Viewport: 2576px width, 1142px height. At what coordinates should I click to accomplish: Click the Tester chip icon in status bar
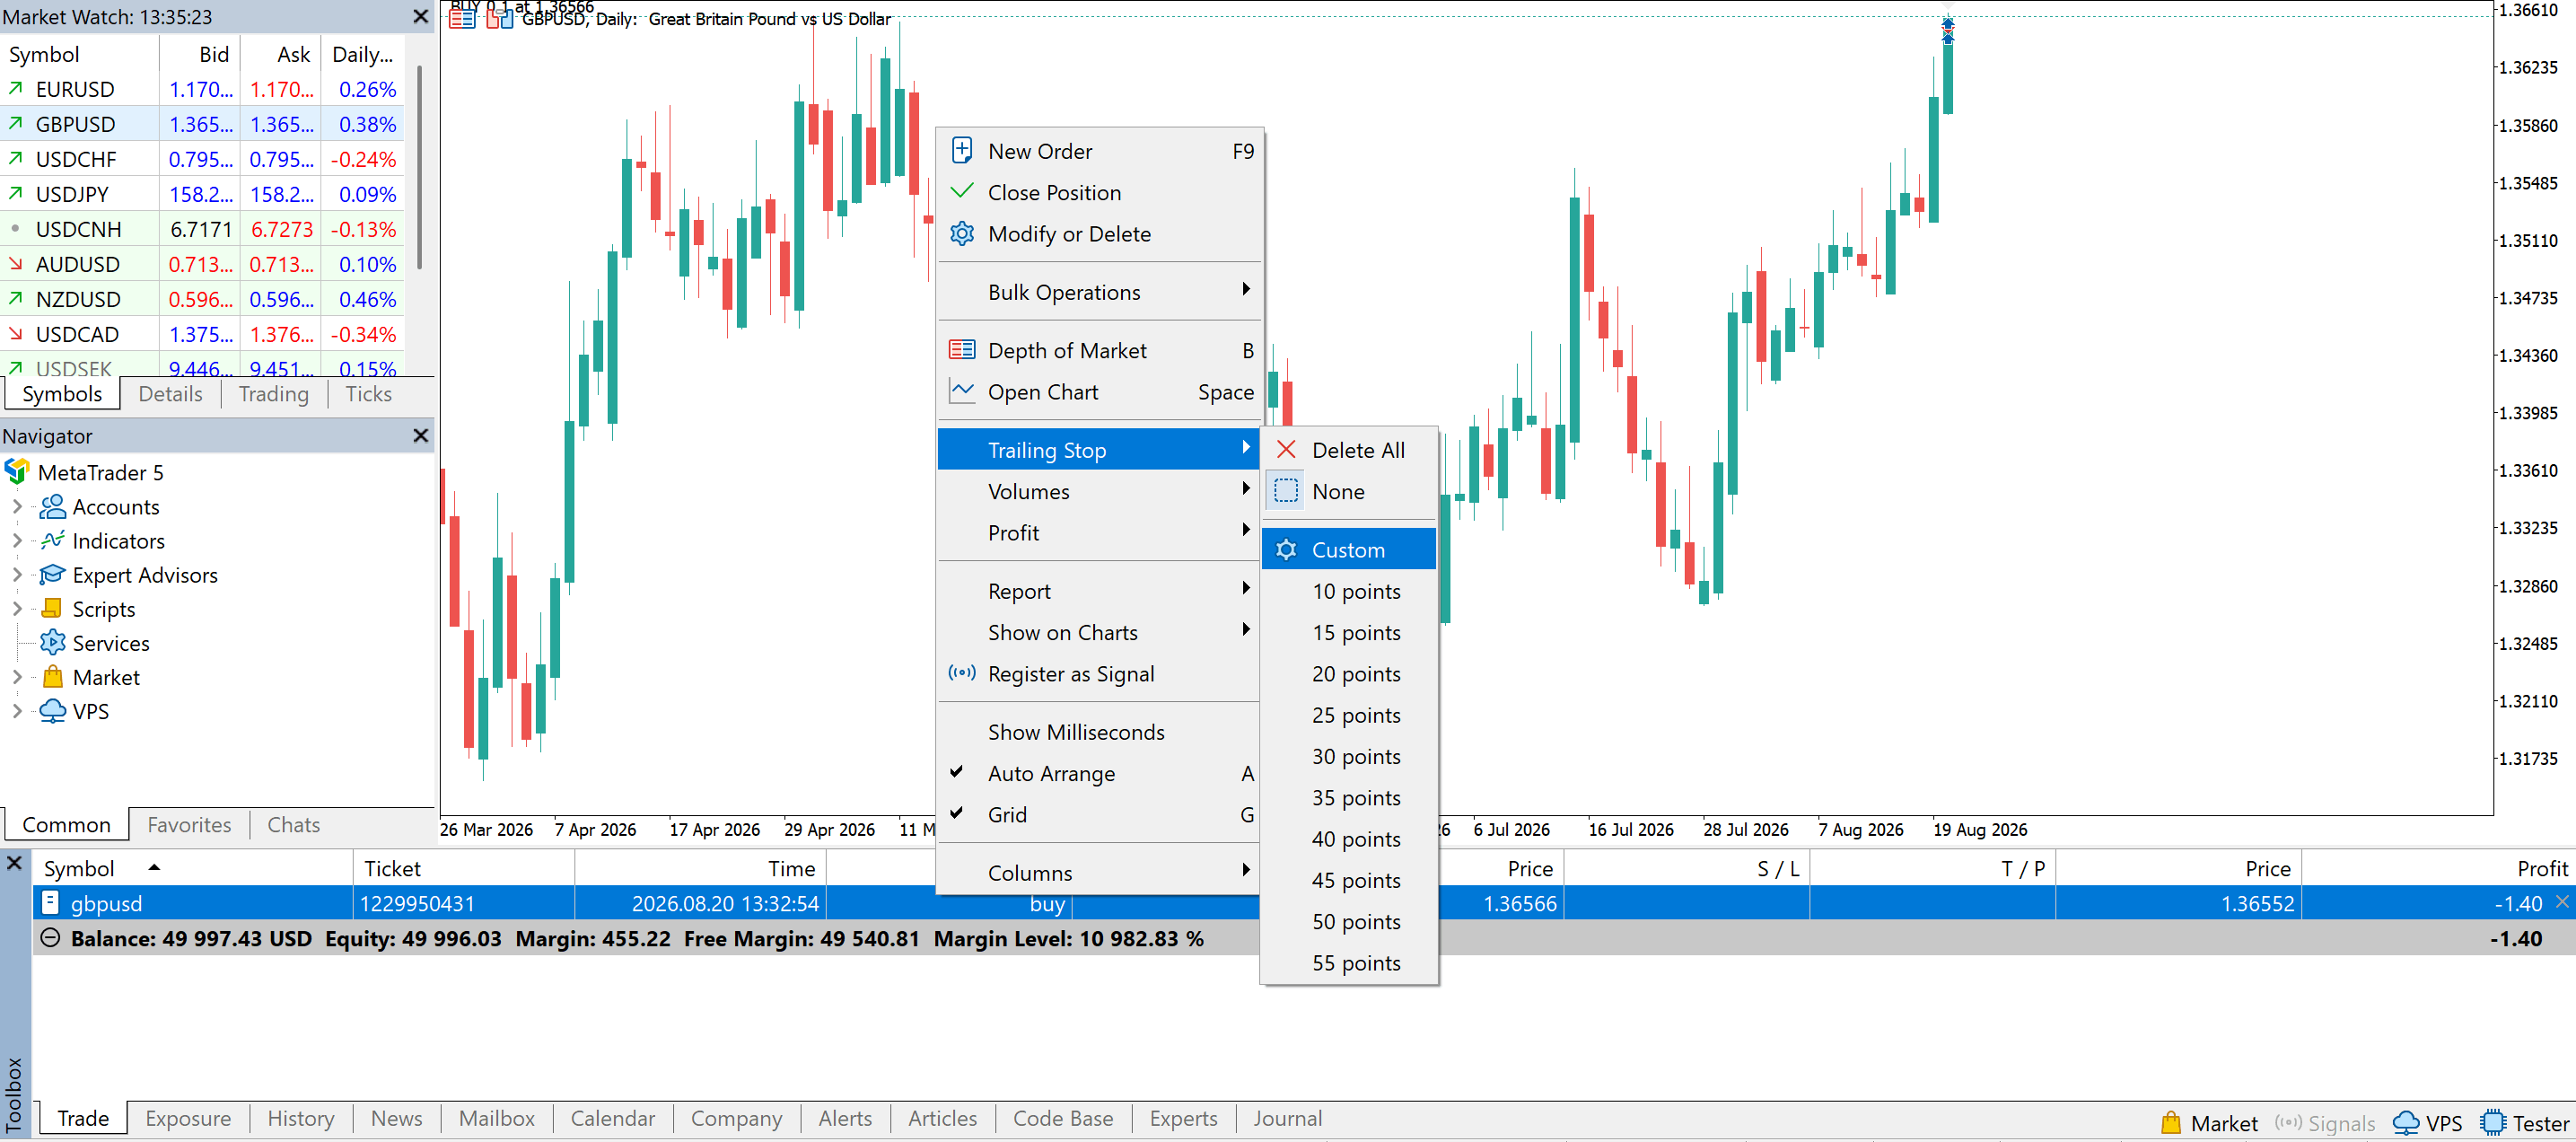(x=2493, y=1122)
